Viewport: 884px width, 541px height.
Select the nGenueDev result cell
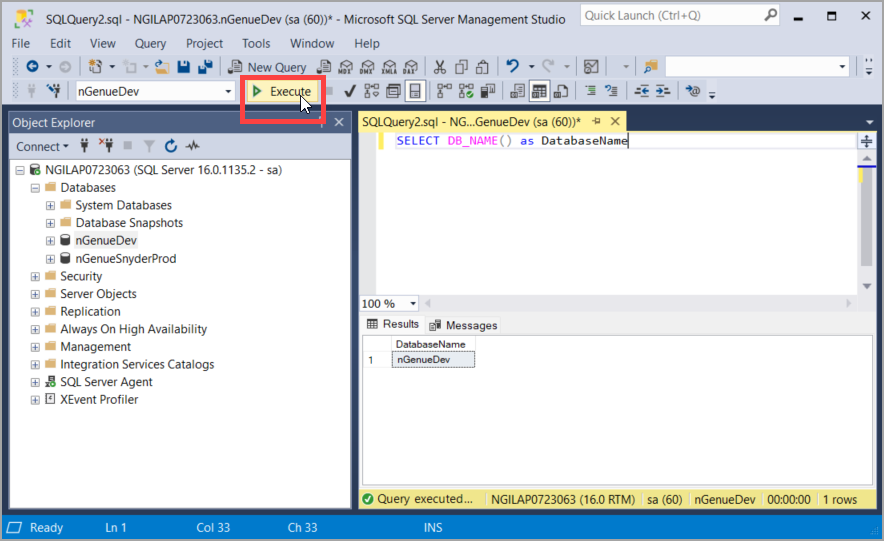[433, 360]
